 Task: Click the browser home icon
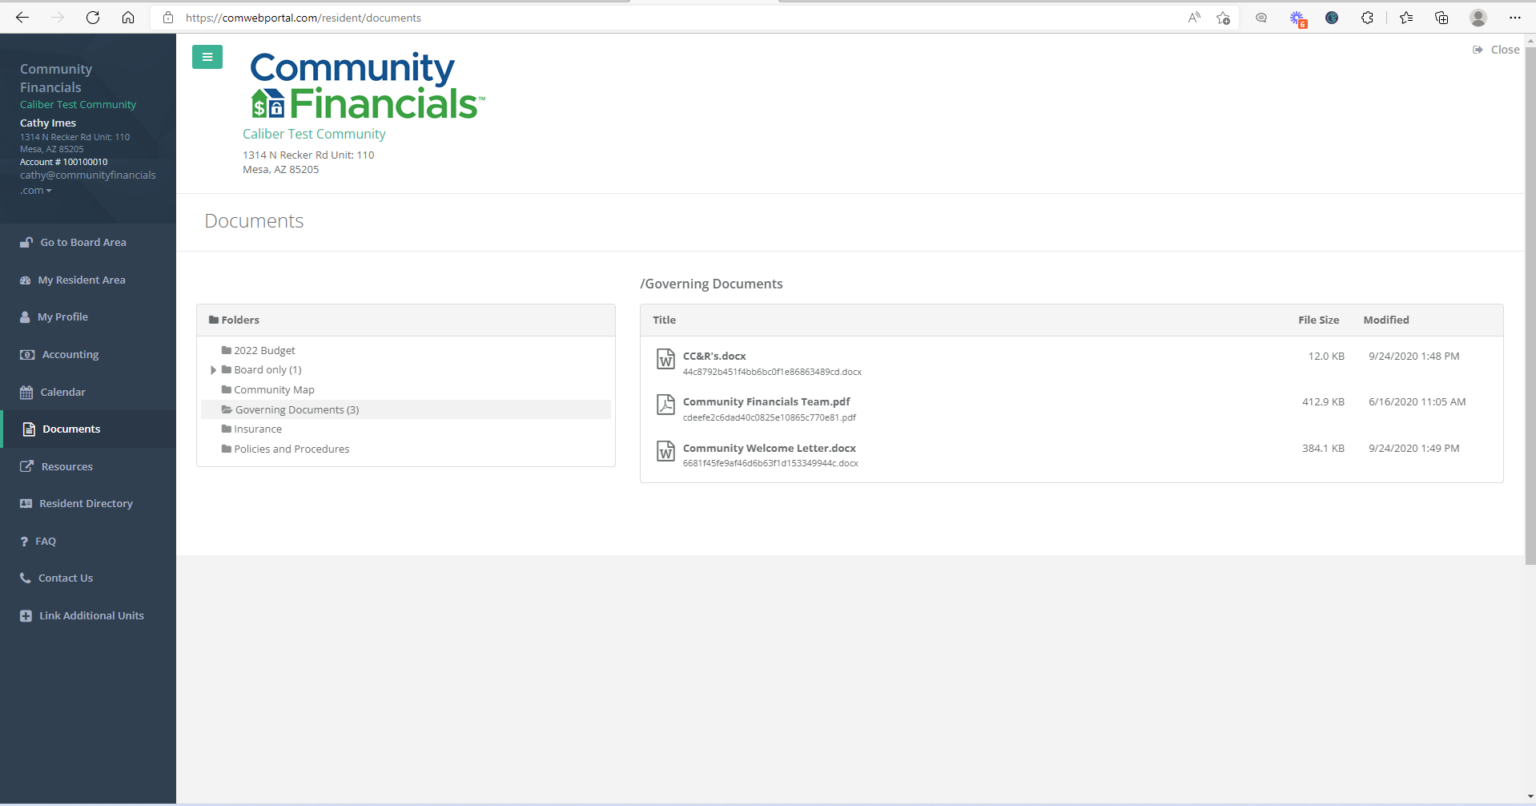pyautogui.click(x=128, y=17)
